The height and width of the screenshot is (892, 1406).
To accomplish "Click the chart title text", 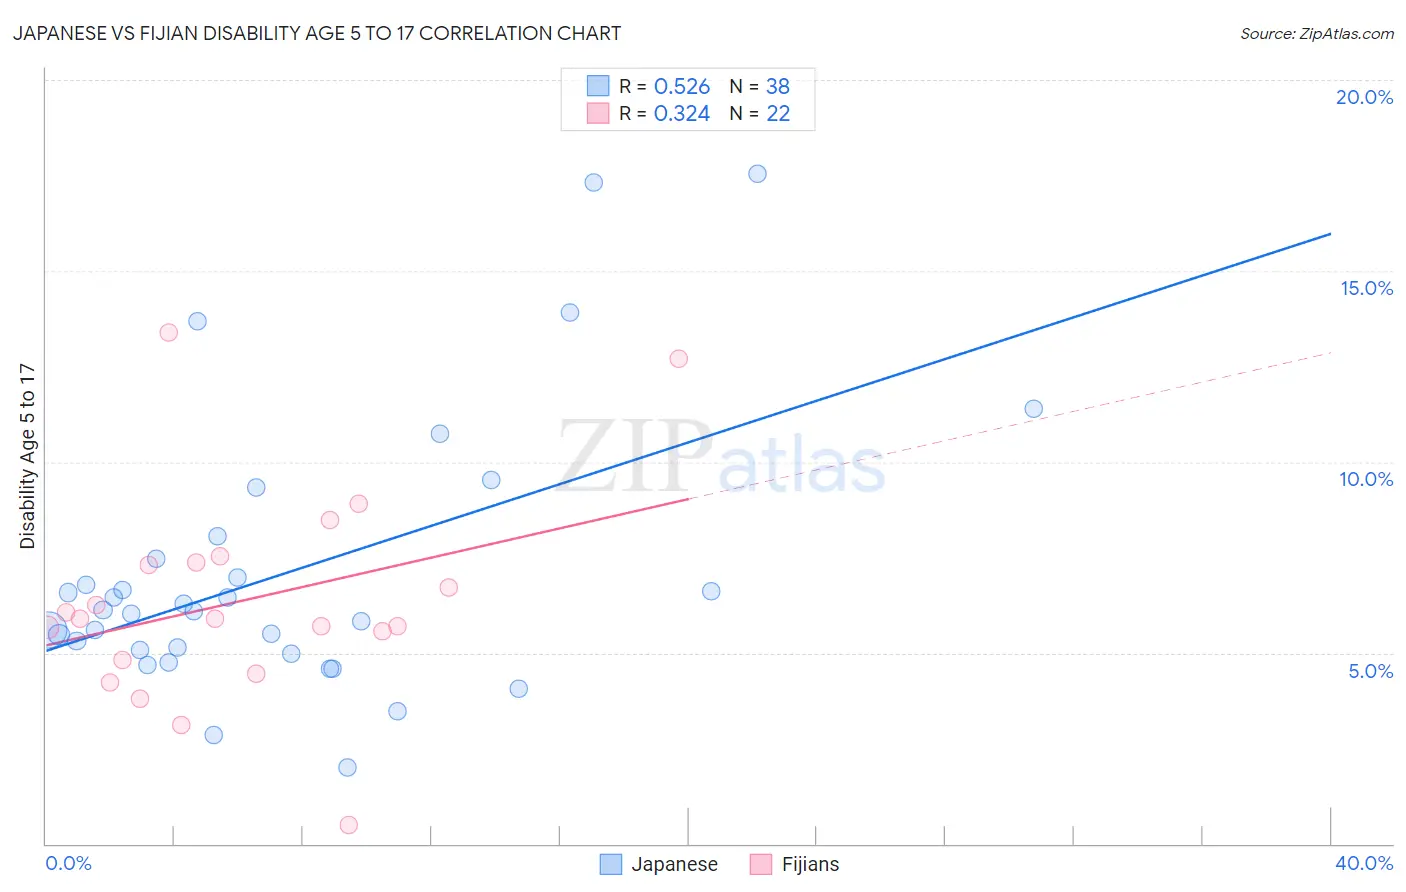I will tap(316, 34).
